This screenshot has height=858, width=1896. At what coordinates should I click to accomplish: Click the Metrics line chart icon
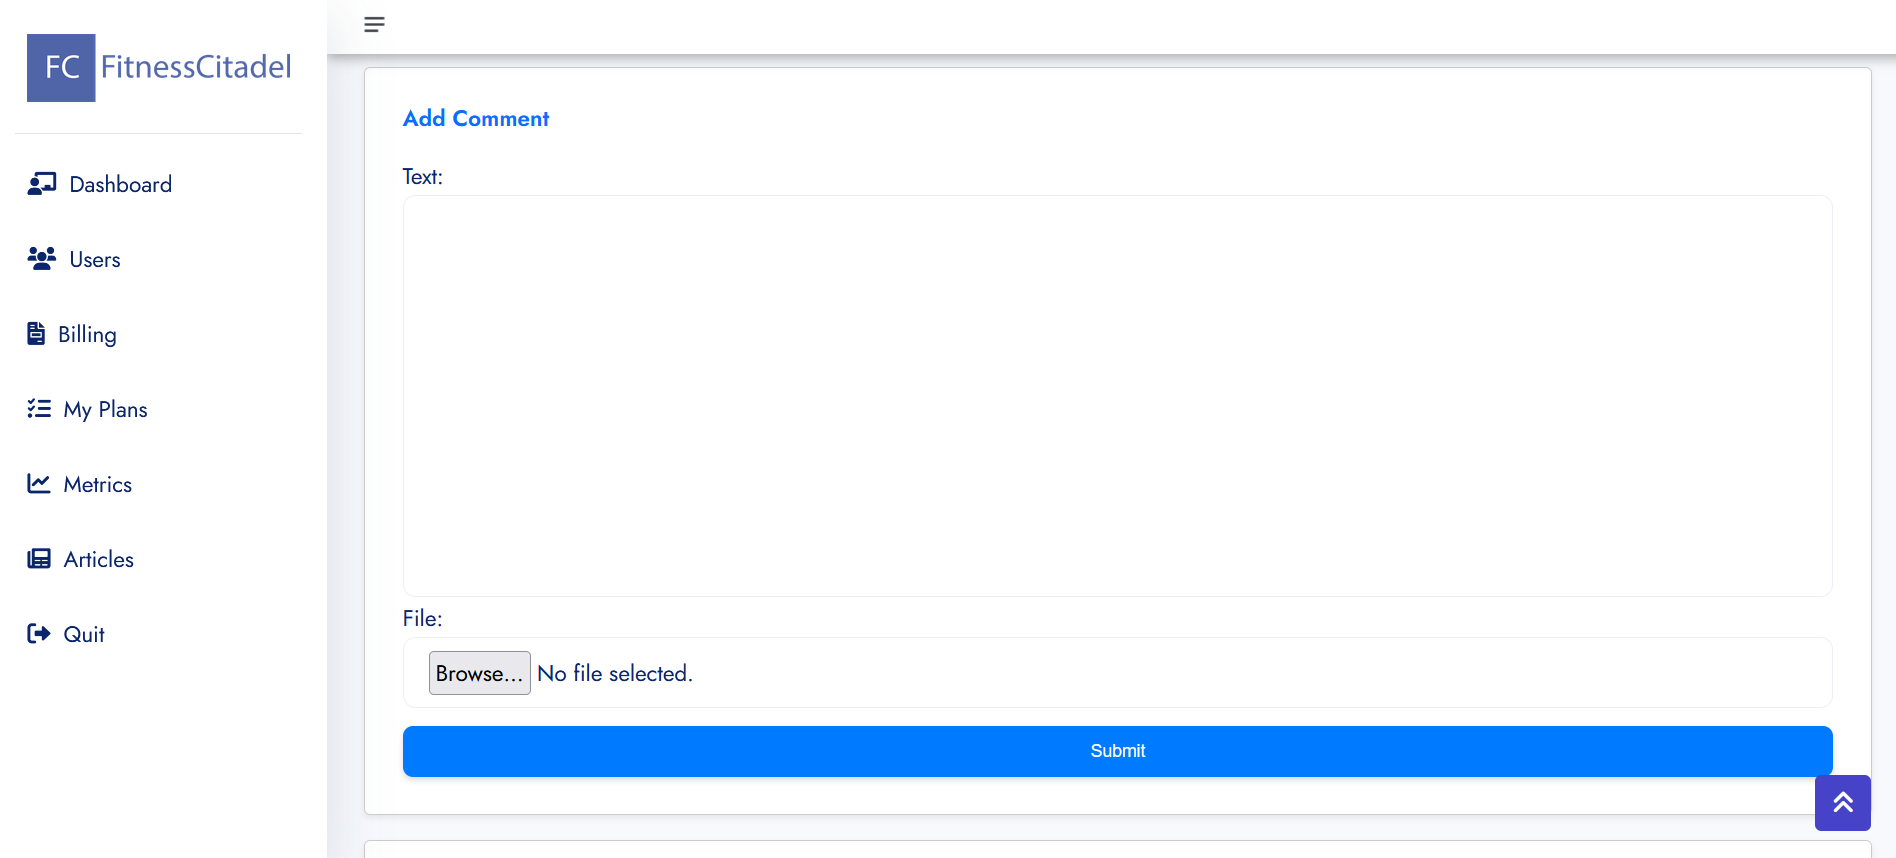pos(39,484)
